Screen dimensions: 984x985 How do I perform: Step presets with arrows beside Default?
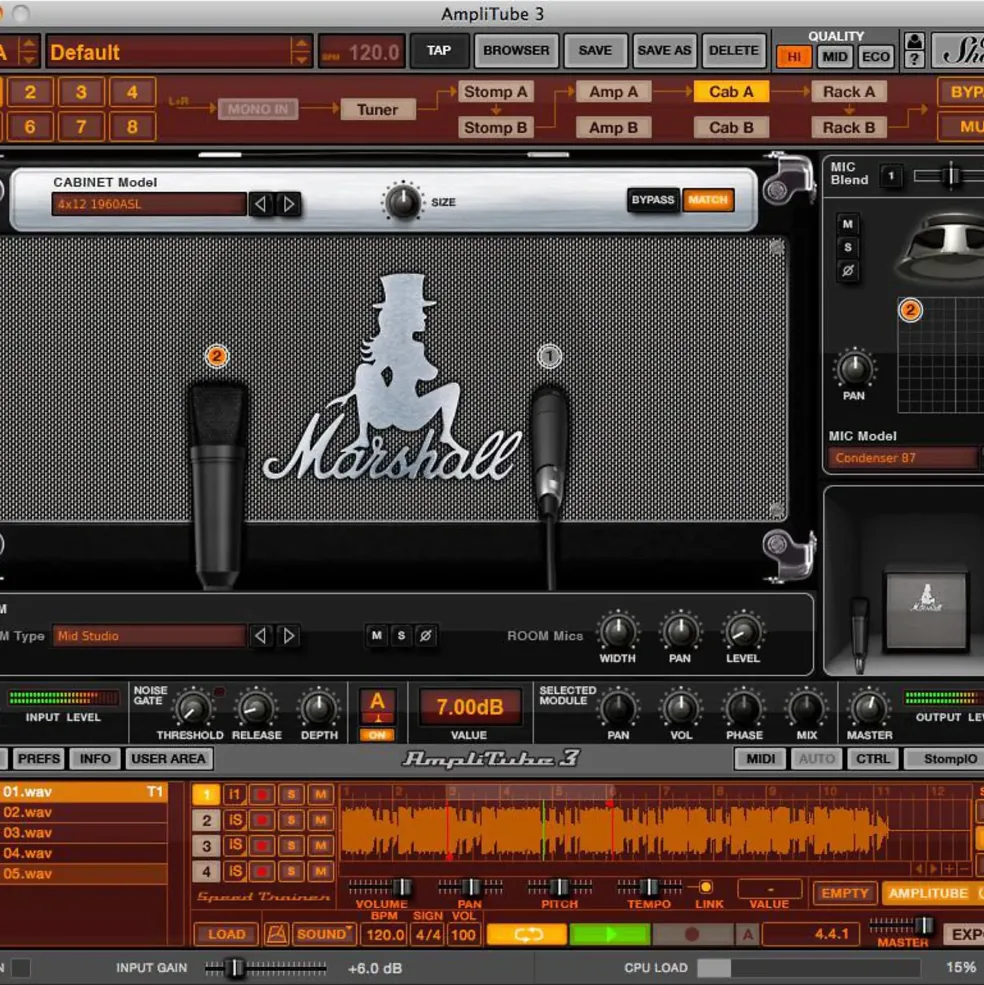point(301,52)
